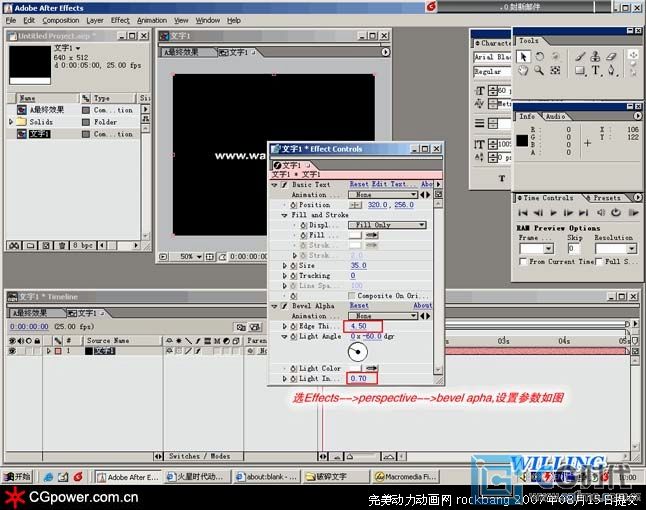Toggle video visibility eye for layer 1
This screenshot has height=510, width=646.
[12, 351]
